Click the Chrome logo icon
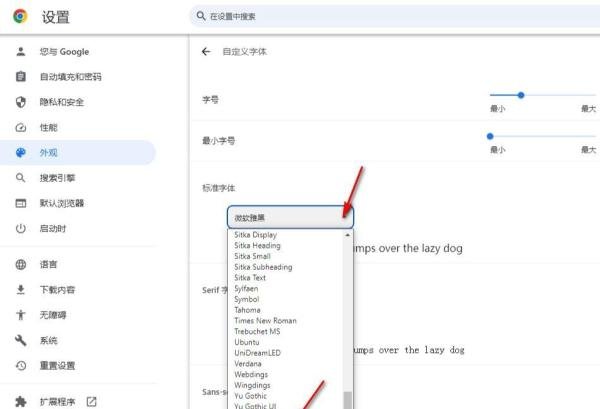Image resolution: width=600 pixels, height=409 pixels. [20, 16]
